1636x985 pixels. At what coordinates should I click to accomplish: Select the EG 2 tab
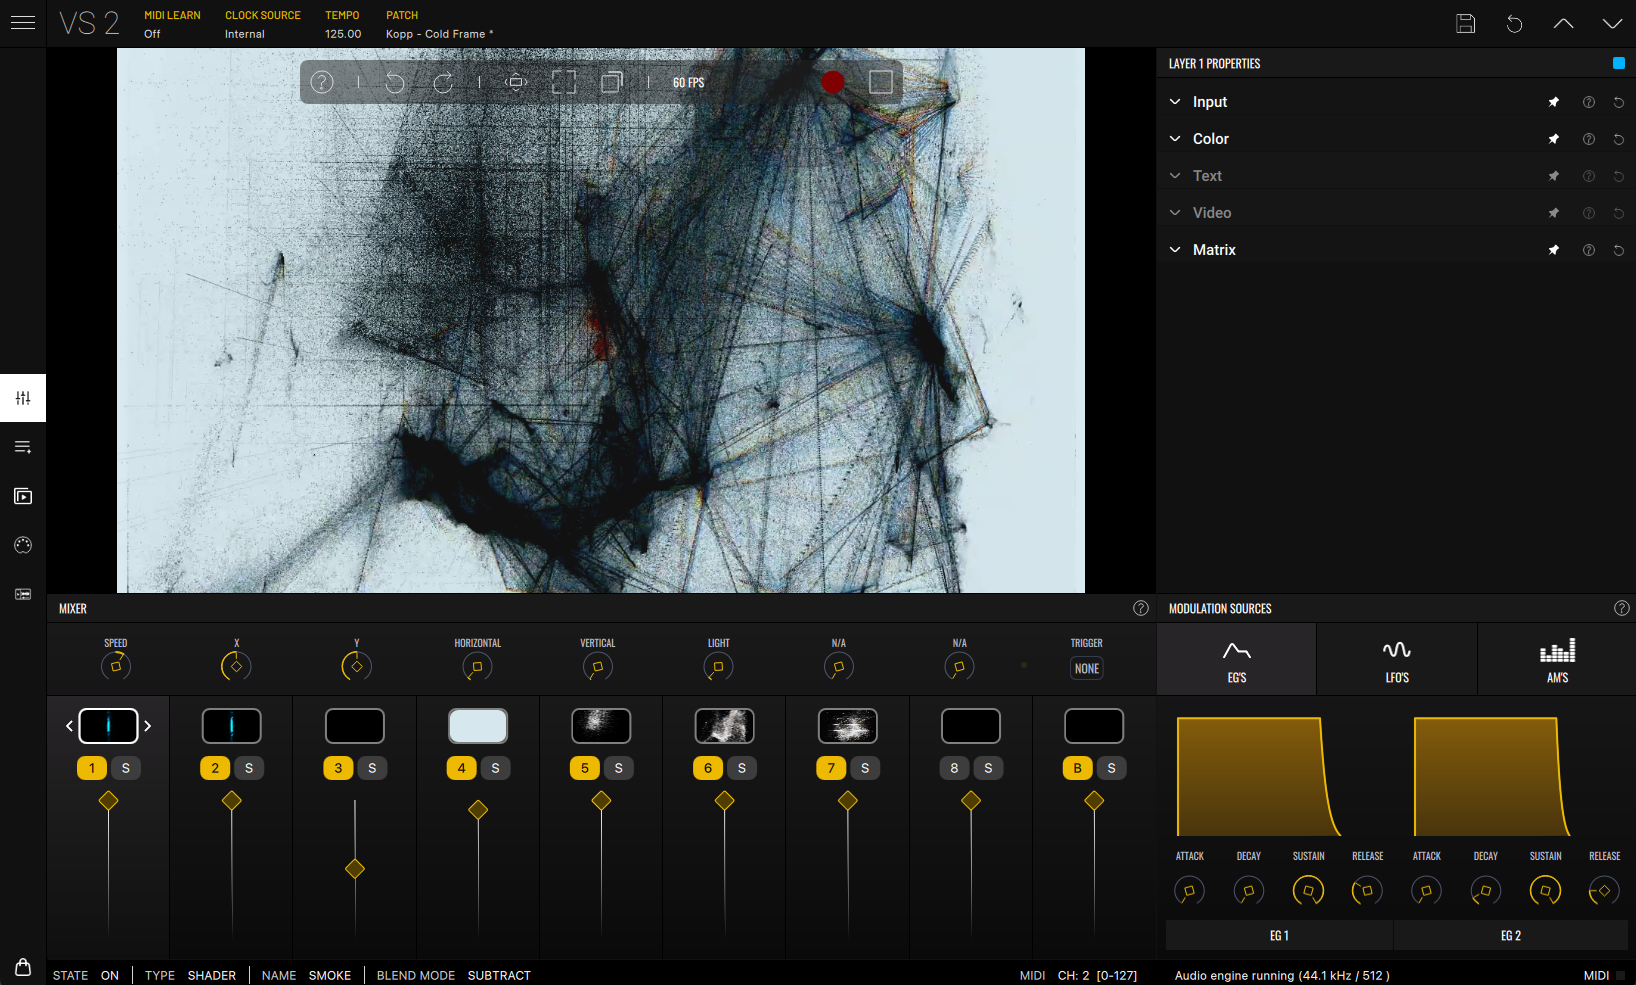click(1511, 936)
